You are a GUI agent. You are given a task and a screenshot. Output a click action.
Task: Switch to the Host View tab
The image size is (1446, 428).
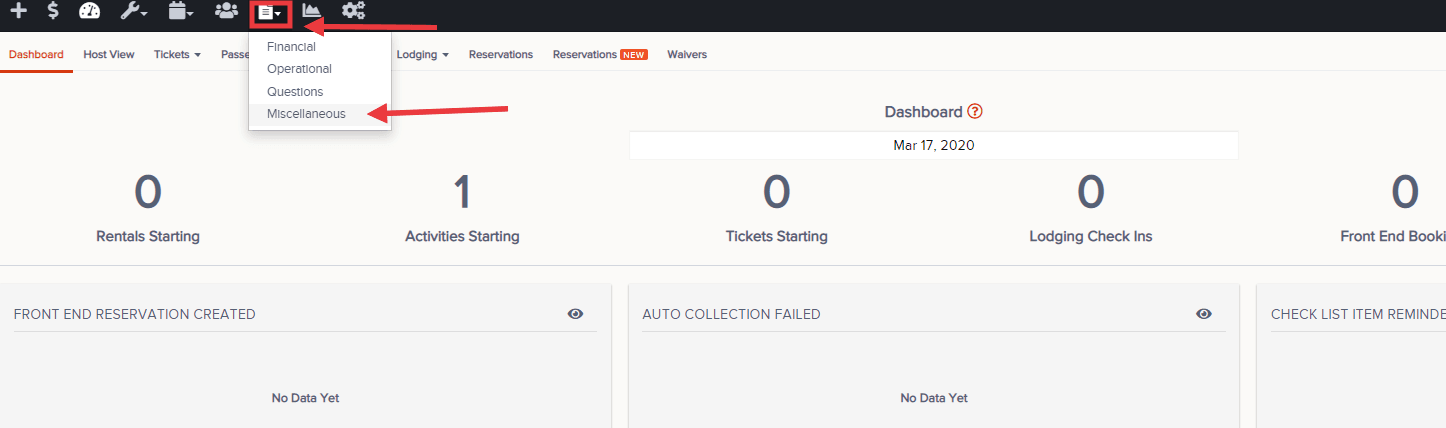click(x=109, y=55)
